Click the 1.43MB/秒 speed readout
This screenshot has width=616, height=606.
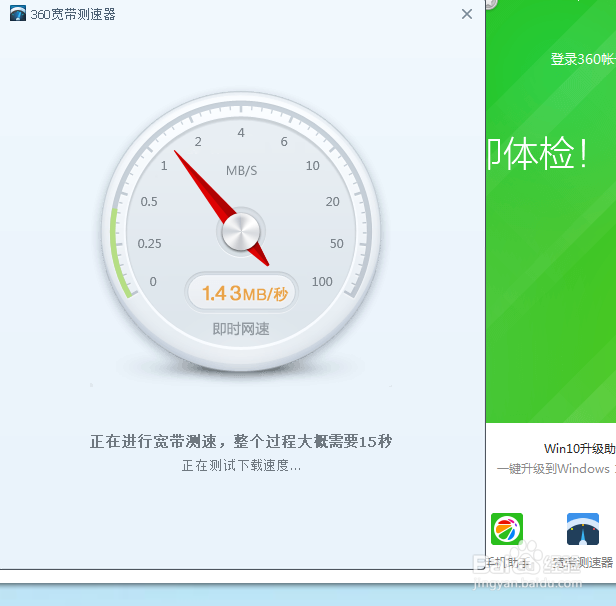244,293
